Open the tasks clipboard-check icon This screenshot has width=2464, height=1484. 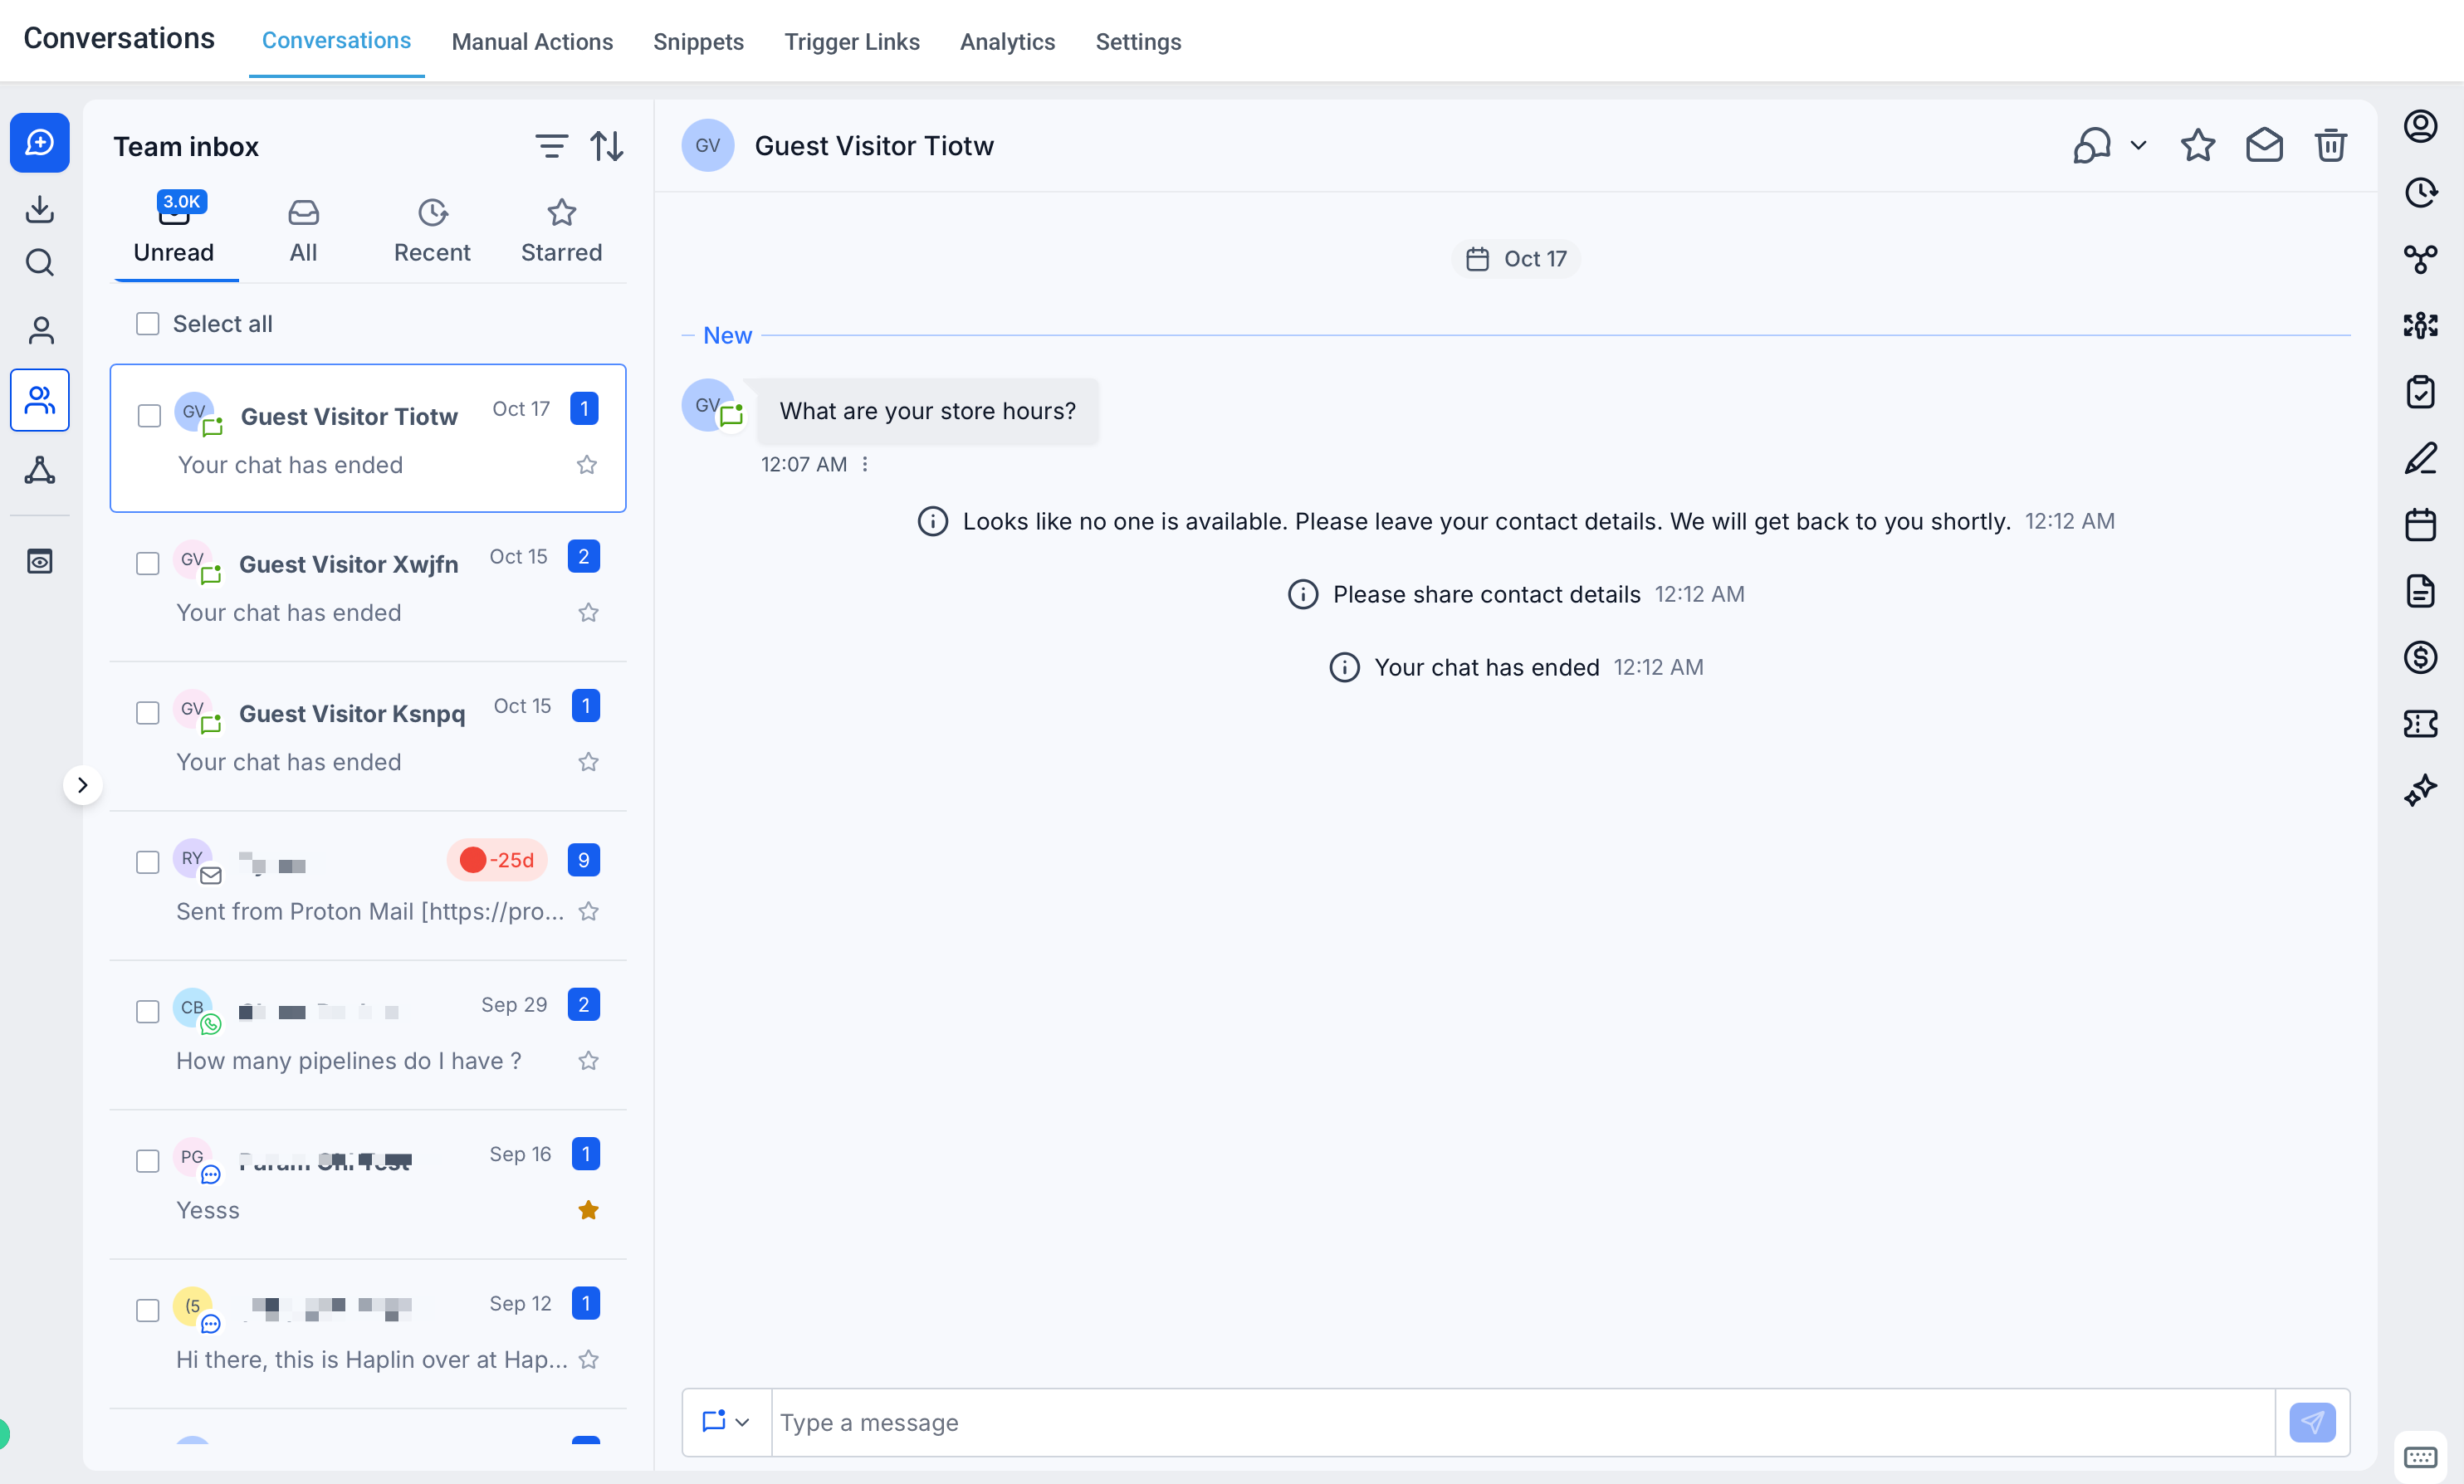[2420, 392]
